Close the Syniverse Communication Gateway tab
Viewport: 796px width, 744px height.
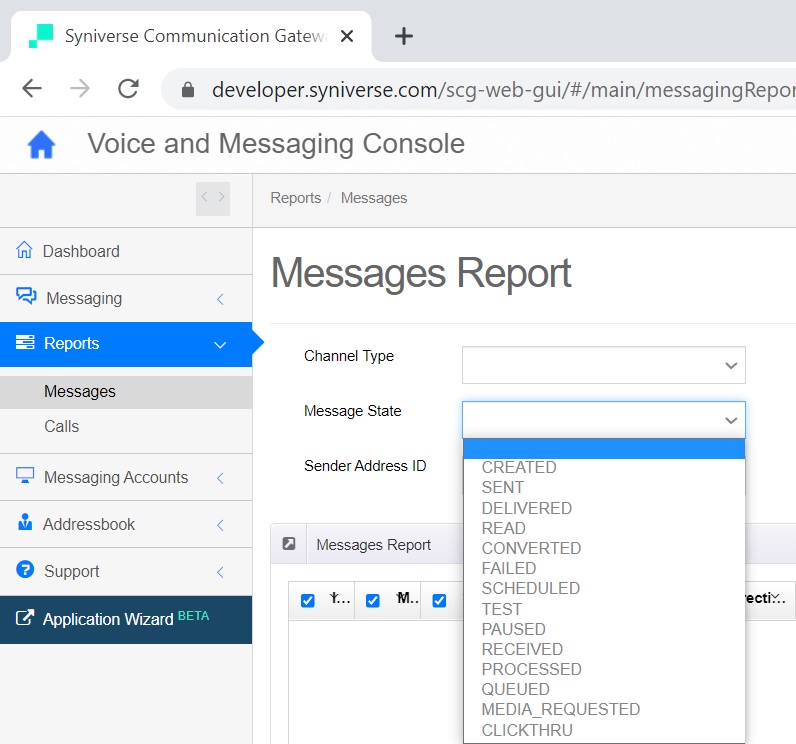(347, 36)
